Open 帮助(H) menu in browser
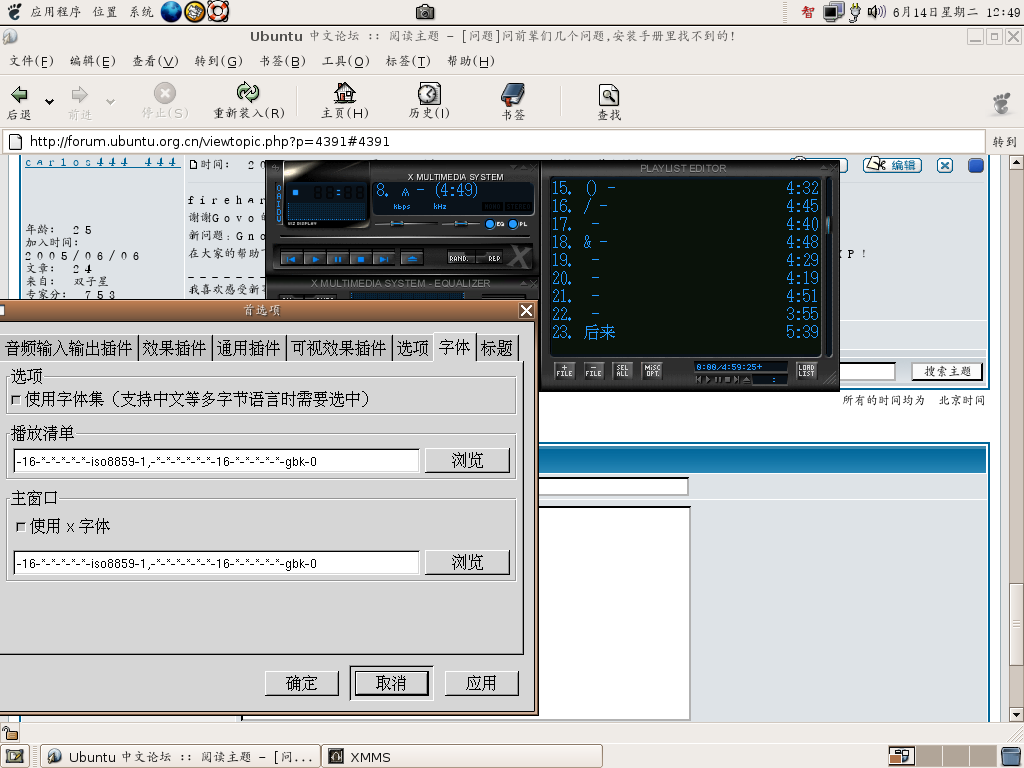Image resolution: width=1024 pixels, height=768 pixels. tap(470, 61)
